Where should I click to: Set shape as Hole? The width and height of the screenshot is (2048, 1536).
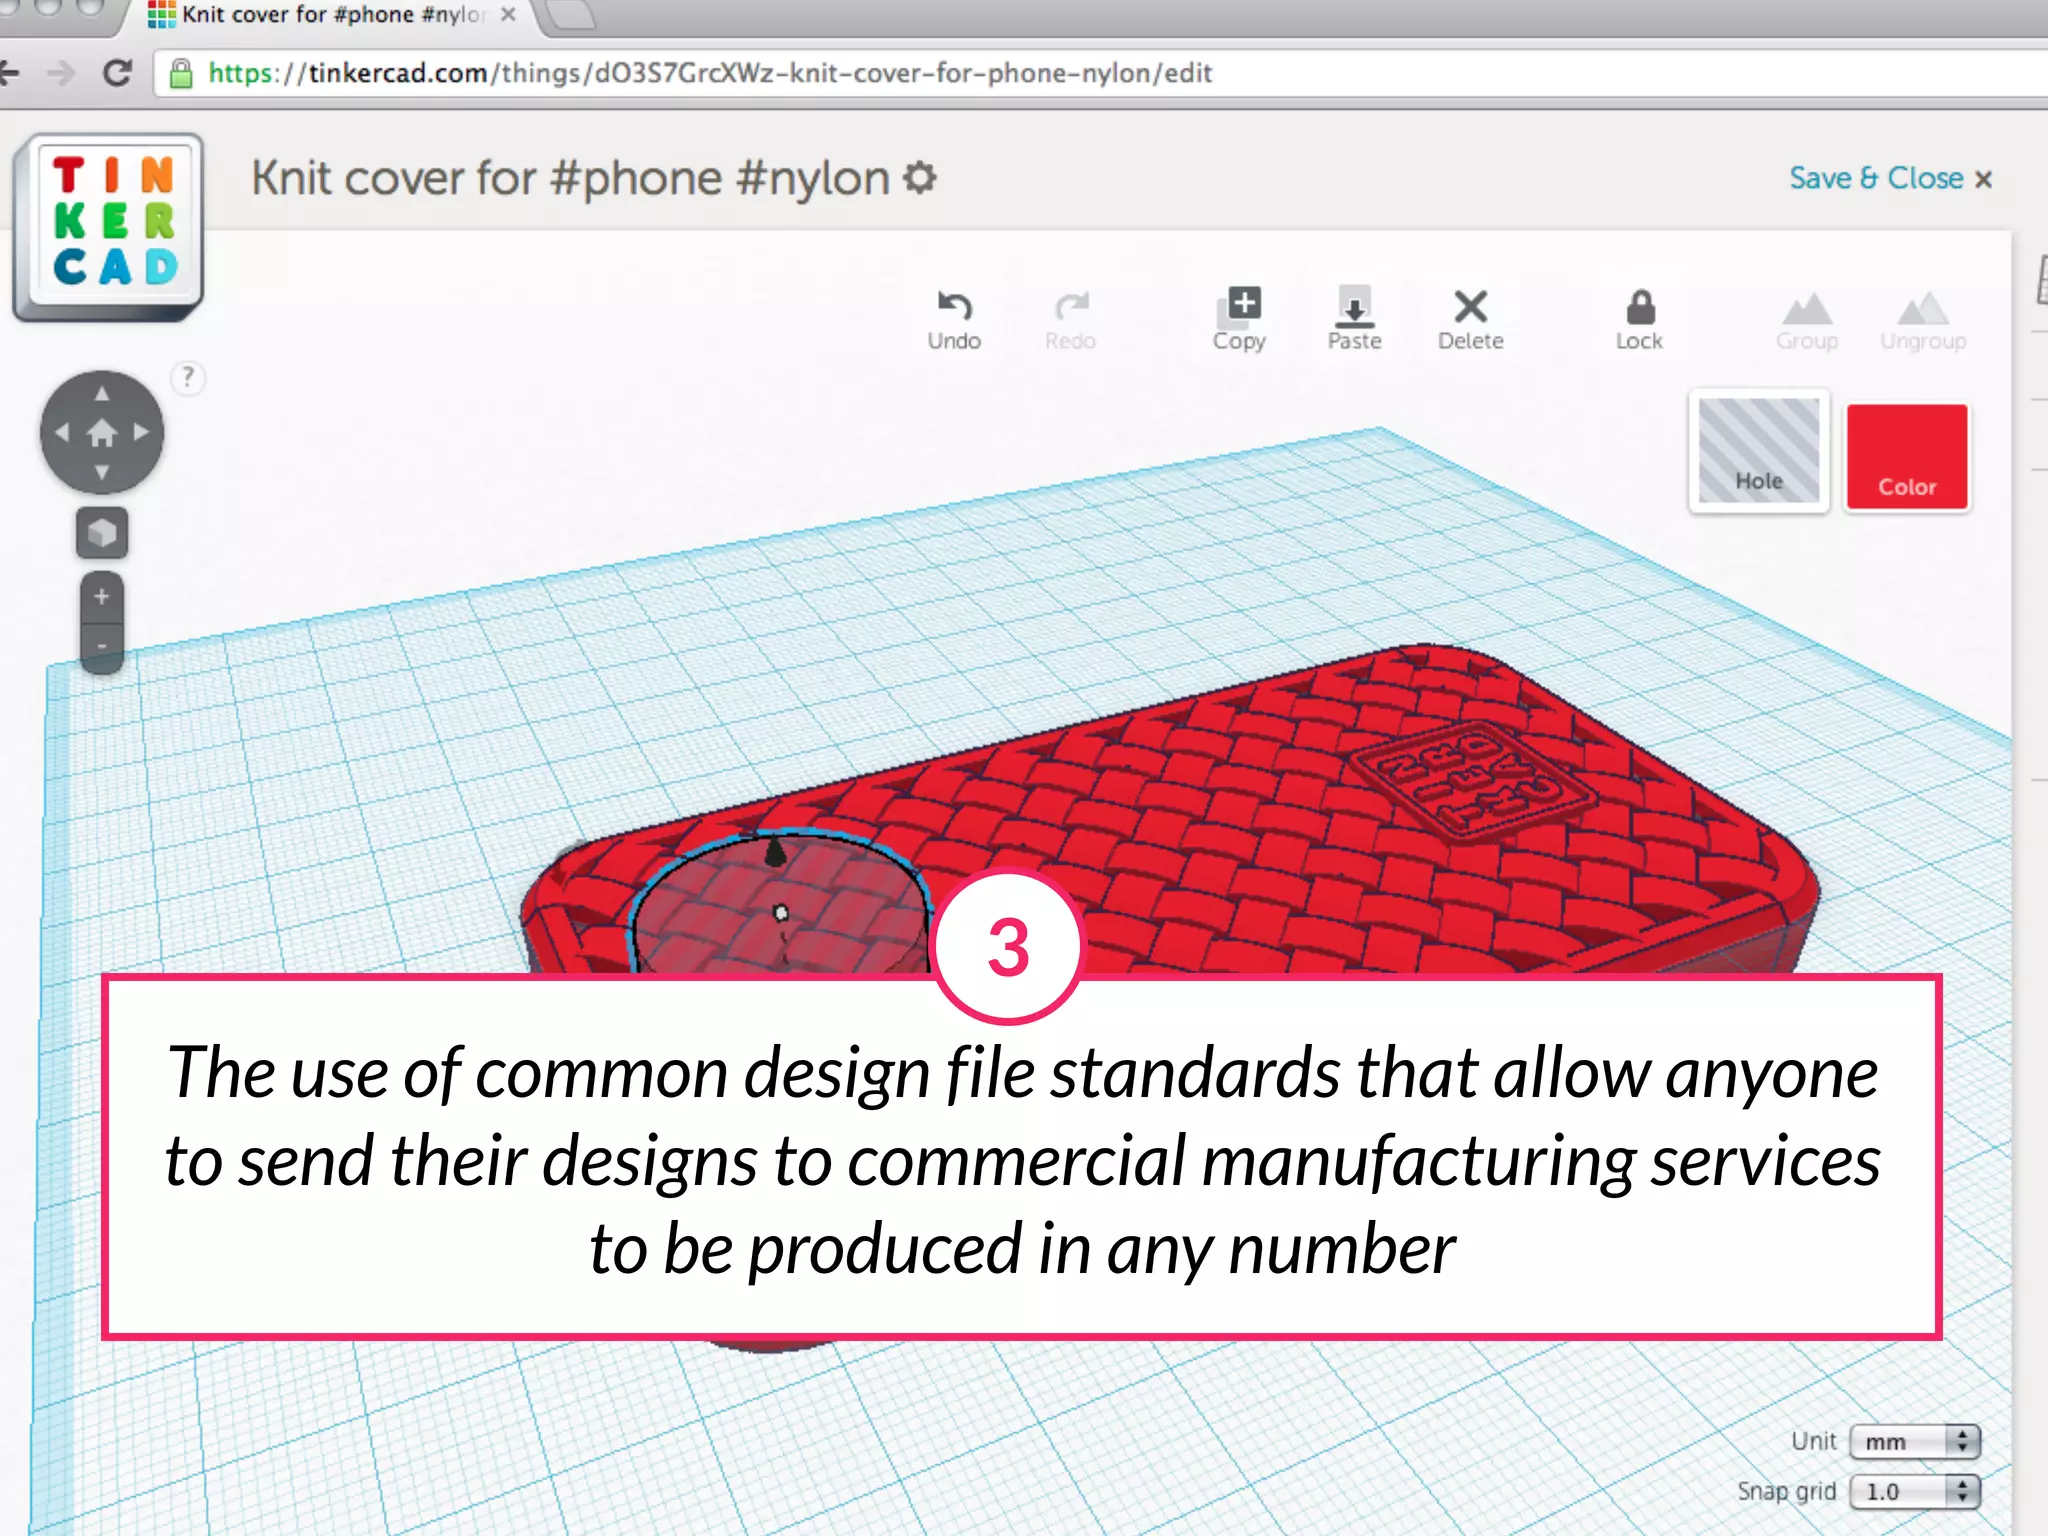pos(1759,451)
